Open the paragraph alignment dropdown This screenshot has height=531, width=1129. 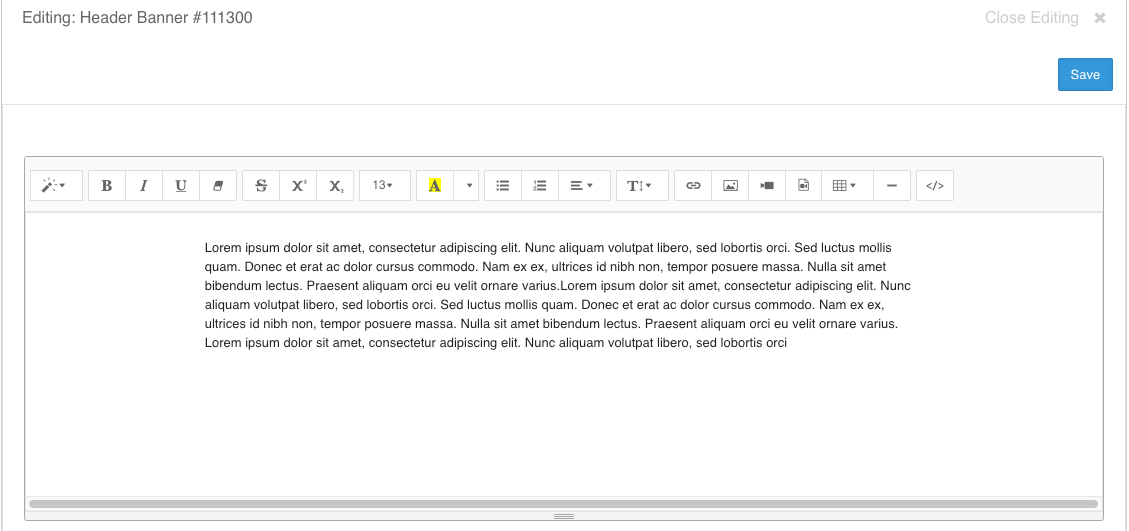pos(585,186)
